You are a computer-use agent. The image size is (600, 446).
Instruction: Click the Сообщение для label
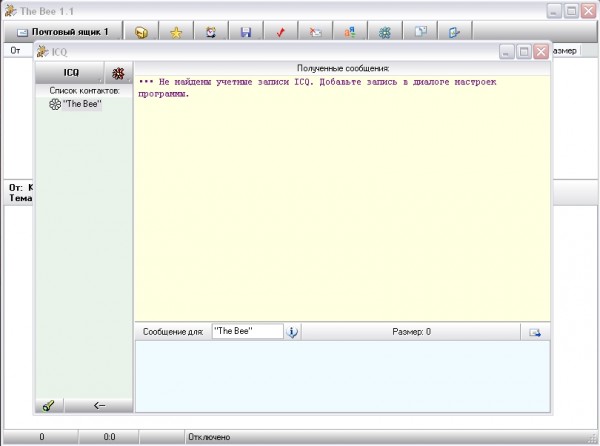(x=173, y=332)
